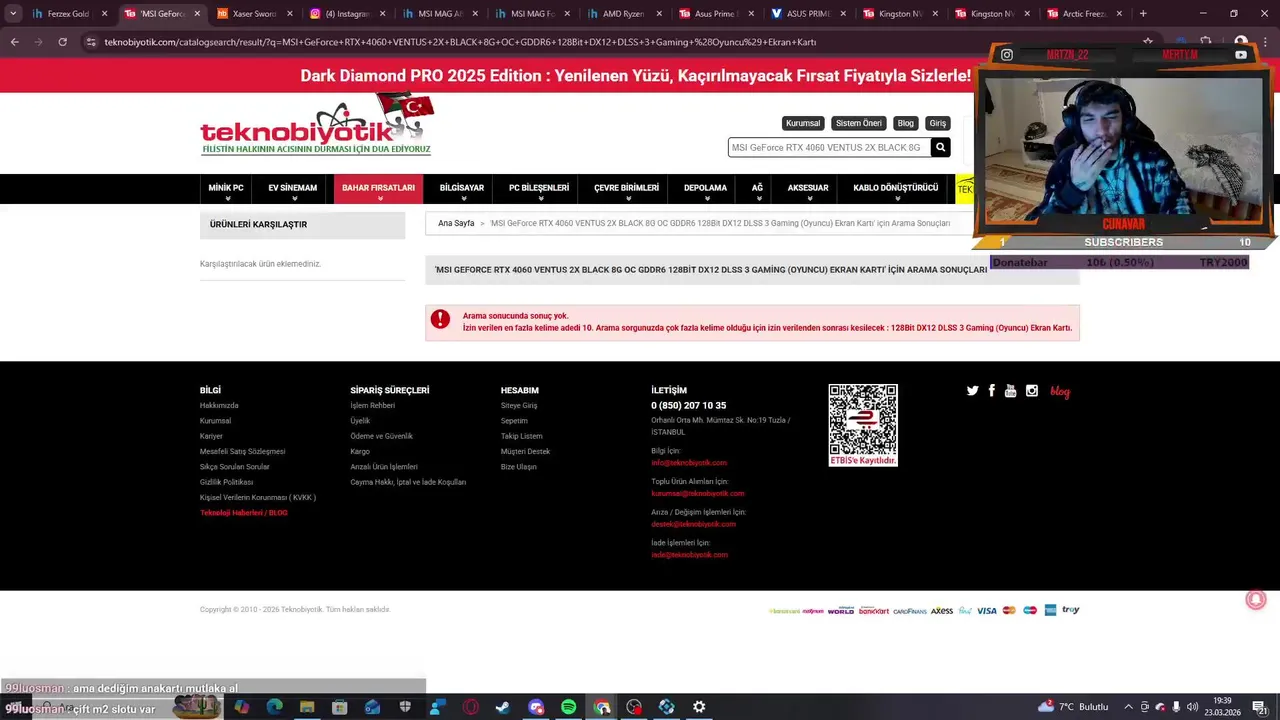Open Settings gear in the taskbar
Image resolution: width=1280 pixels, height=720 pixels.
click(699, 707)
